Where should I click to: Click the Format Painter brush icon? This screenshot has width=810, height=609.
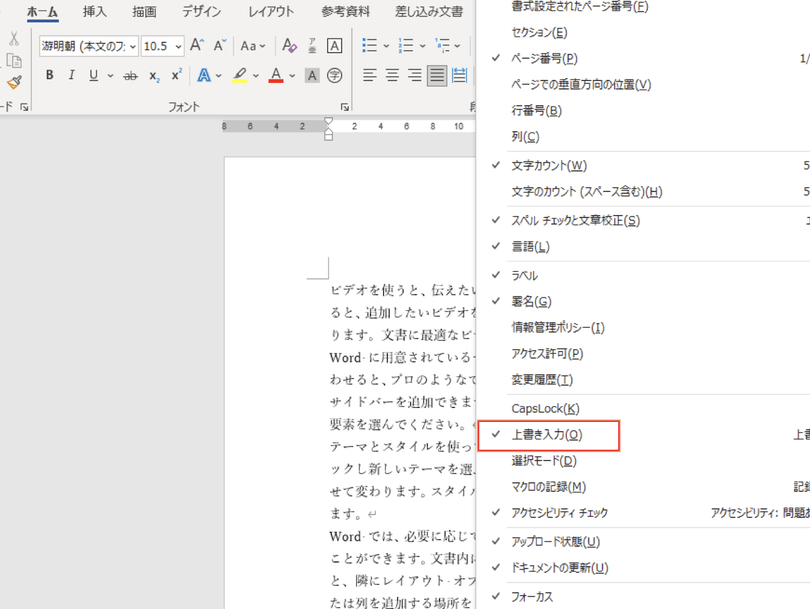14,83
